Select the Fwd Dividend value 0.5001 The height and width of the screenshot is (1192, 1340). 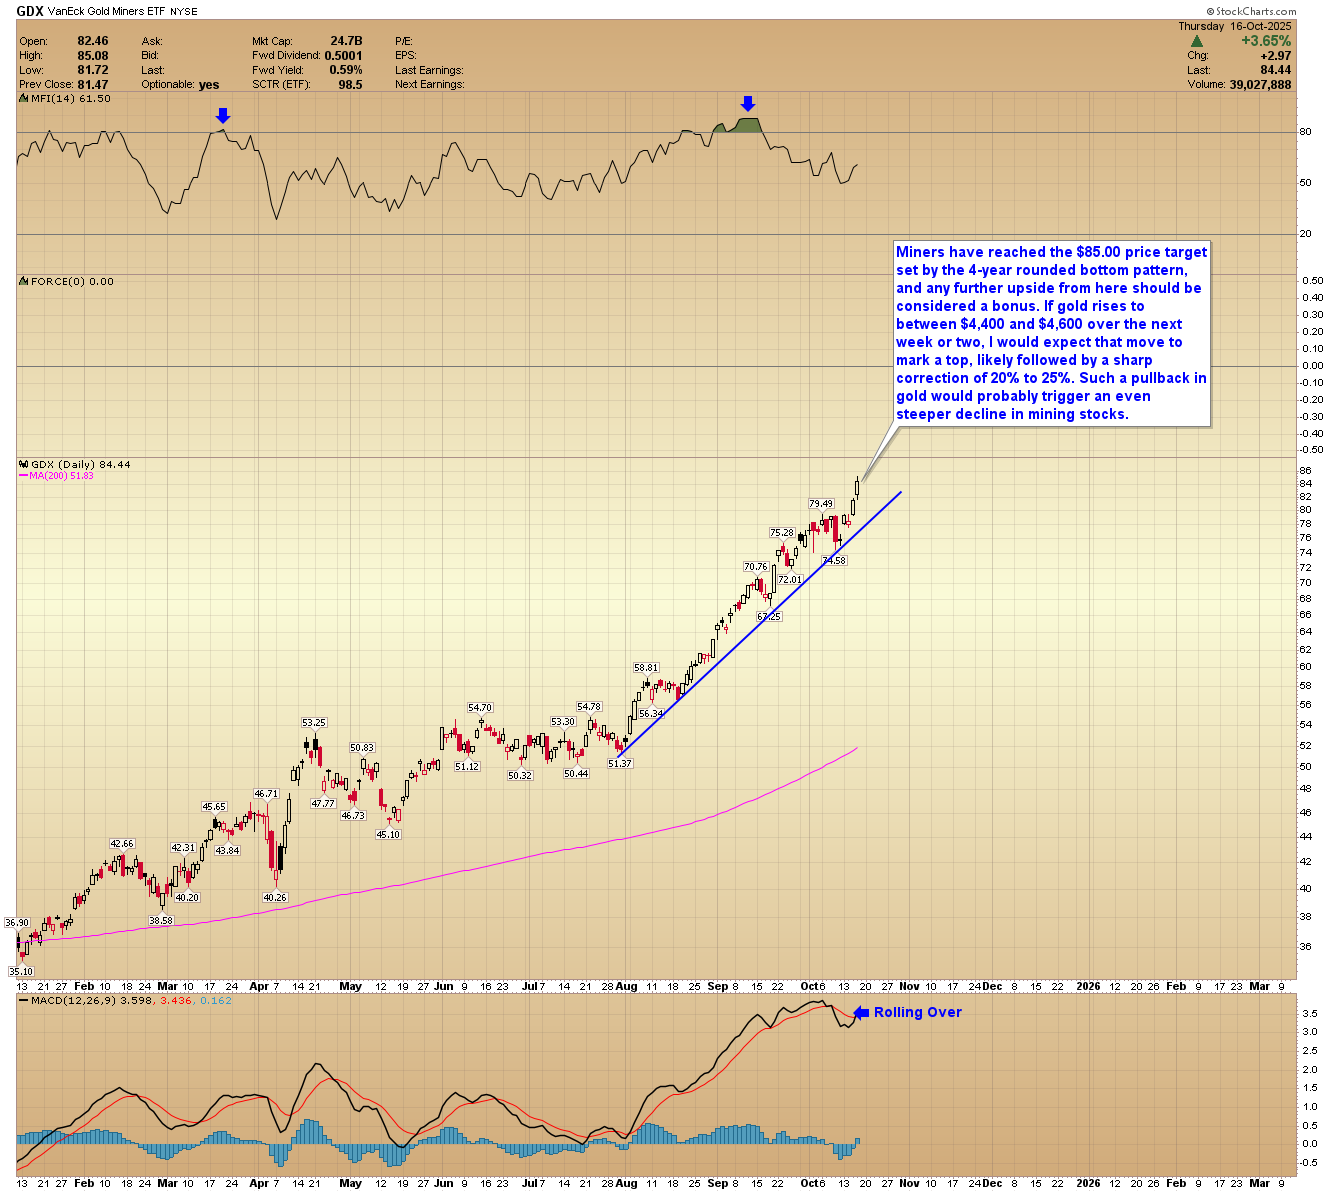343,56
